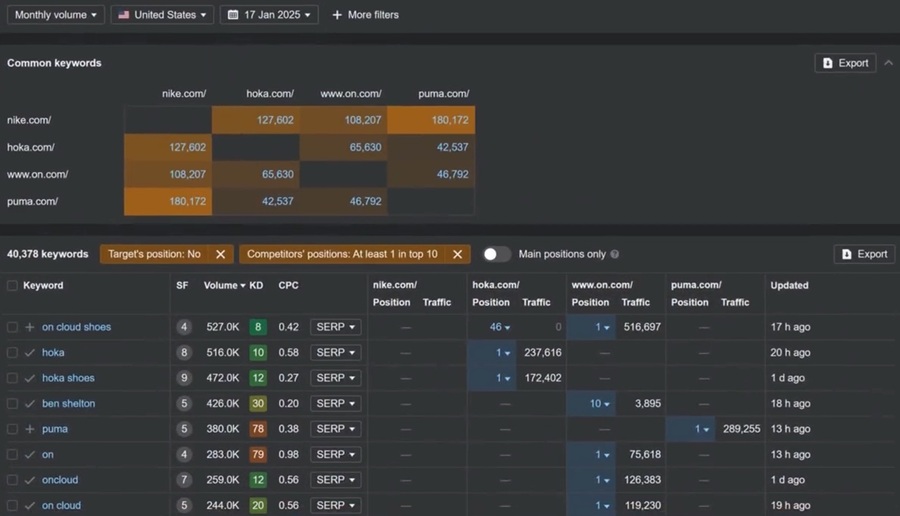Remove the Target's position: No filter
900x516 pixels.
220,254
